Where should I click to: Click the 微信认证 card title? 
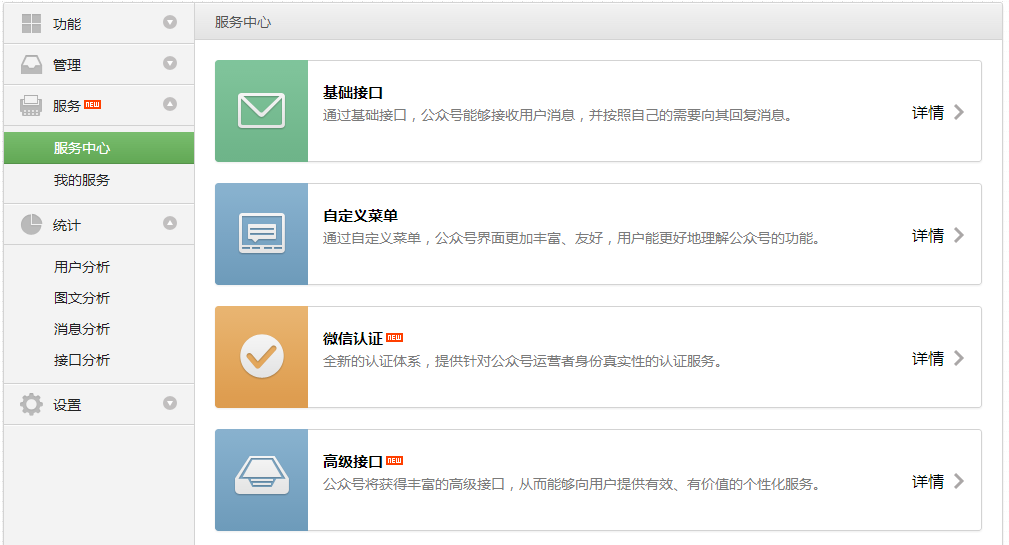tap(353, 338)
